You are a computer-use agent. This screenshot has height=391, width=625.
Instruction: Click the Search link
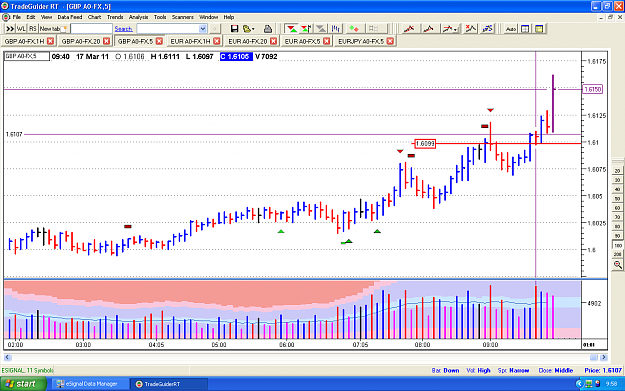pos(123,29)
